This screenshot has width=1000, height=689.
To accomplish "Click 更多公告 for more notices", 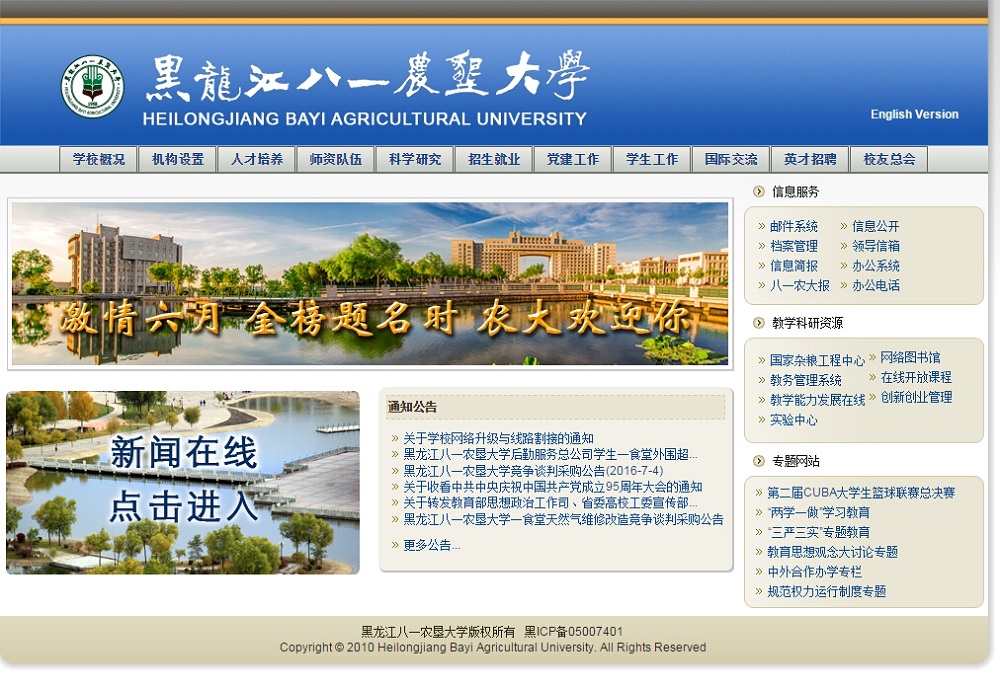I will [x=432, y=545].
